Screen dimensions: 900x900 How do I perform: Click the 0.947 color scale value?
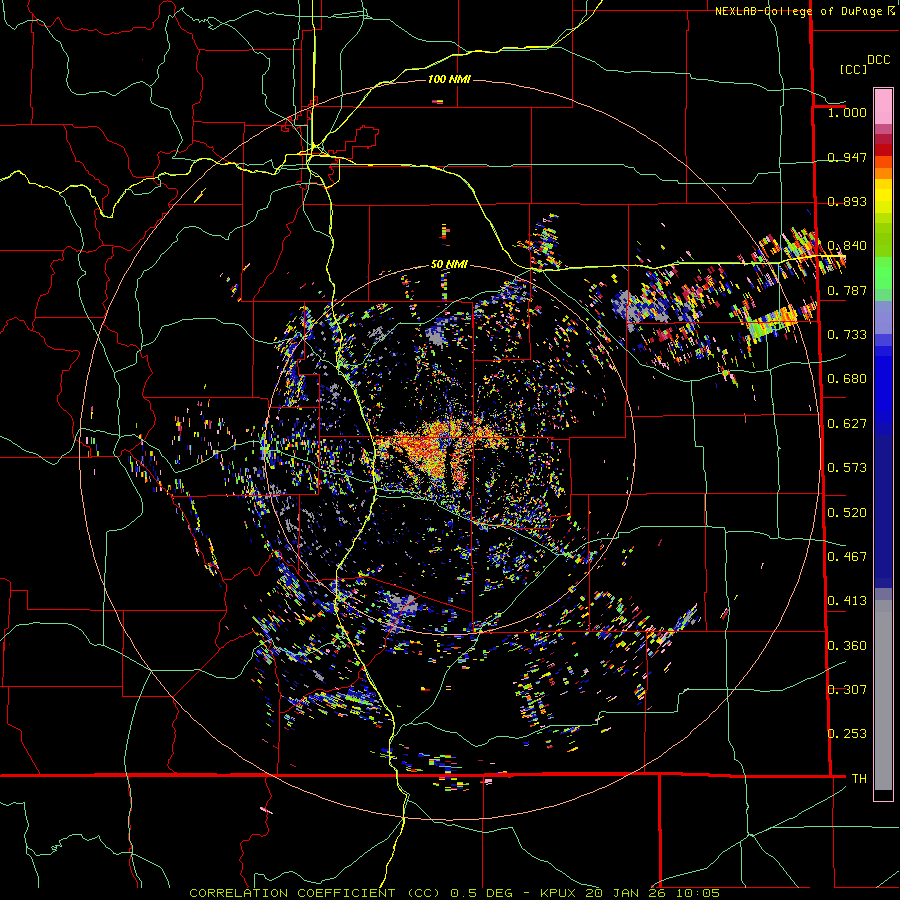point(847,157)
